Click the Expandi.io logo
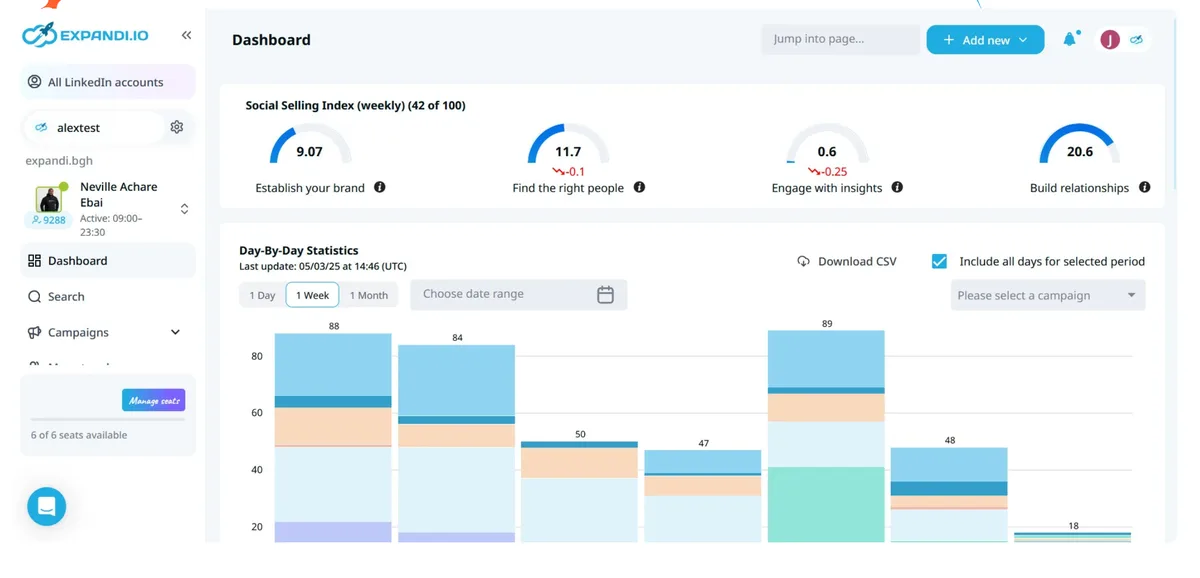Screen dimensions: 1200x578 pos(85,35)
